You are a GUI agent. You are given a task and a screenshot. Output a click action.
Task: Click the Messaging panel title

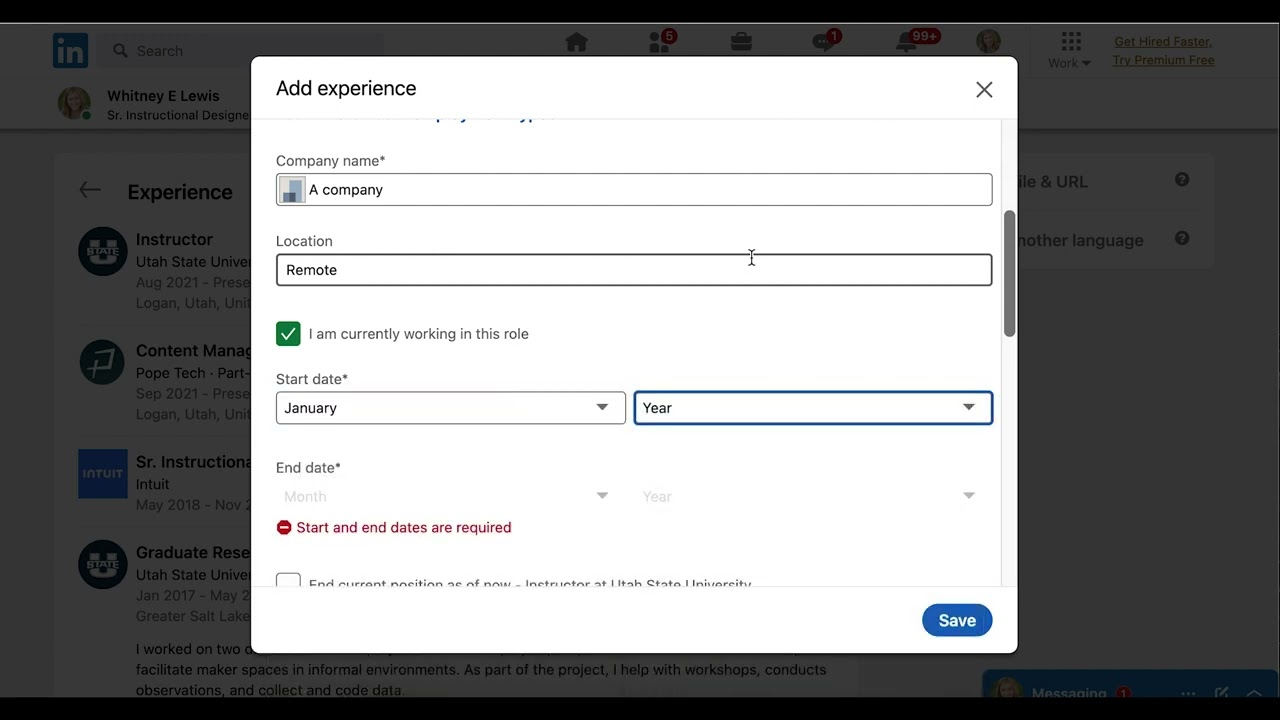click(1068, 693)
